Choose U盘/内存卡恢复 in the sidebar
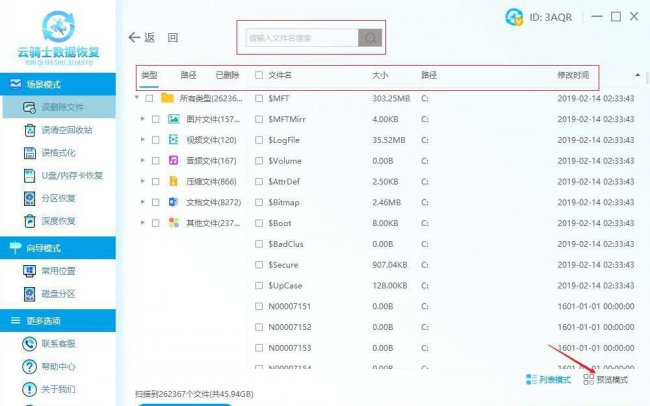650x406 pixels. (x=63, y=176)
